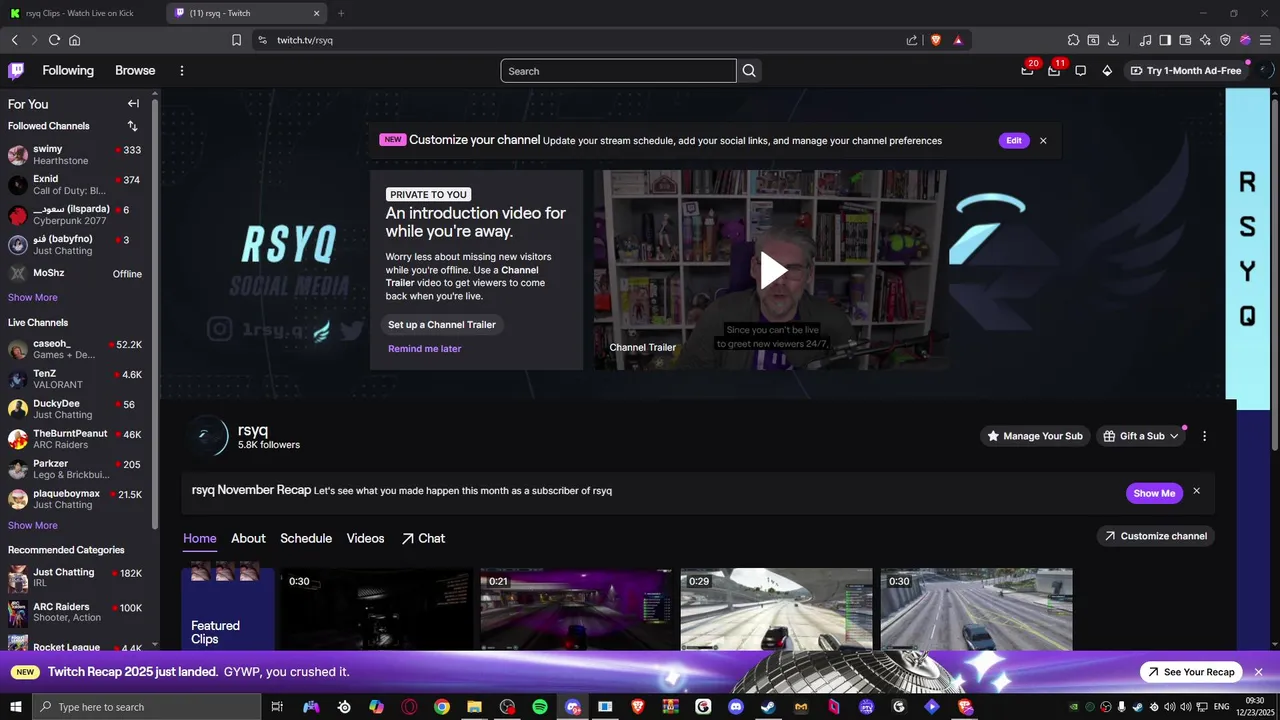Click Customize channel button
This screenshot has height=720, width=1280.
1156,536
